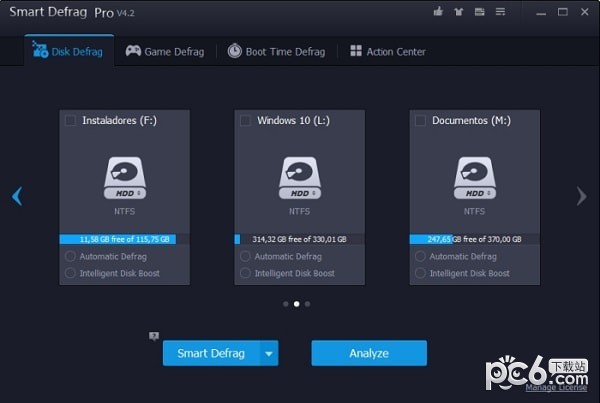Click the Windows 10 (L:) free space bar
600x403 pixels.
299,239
